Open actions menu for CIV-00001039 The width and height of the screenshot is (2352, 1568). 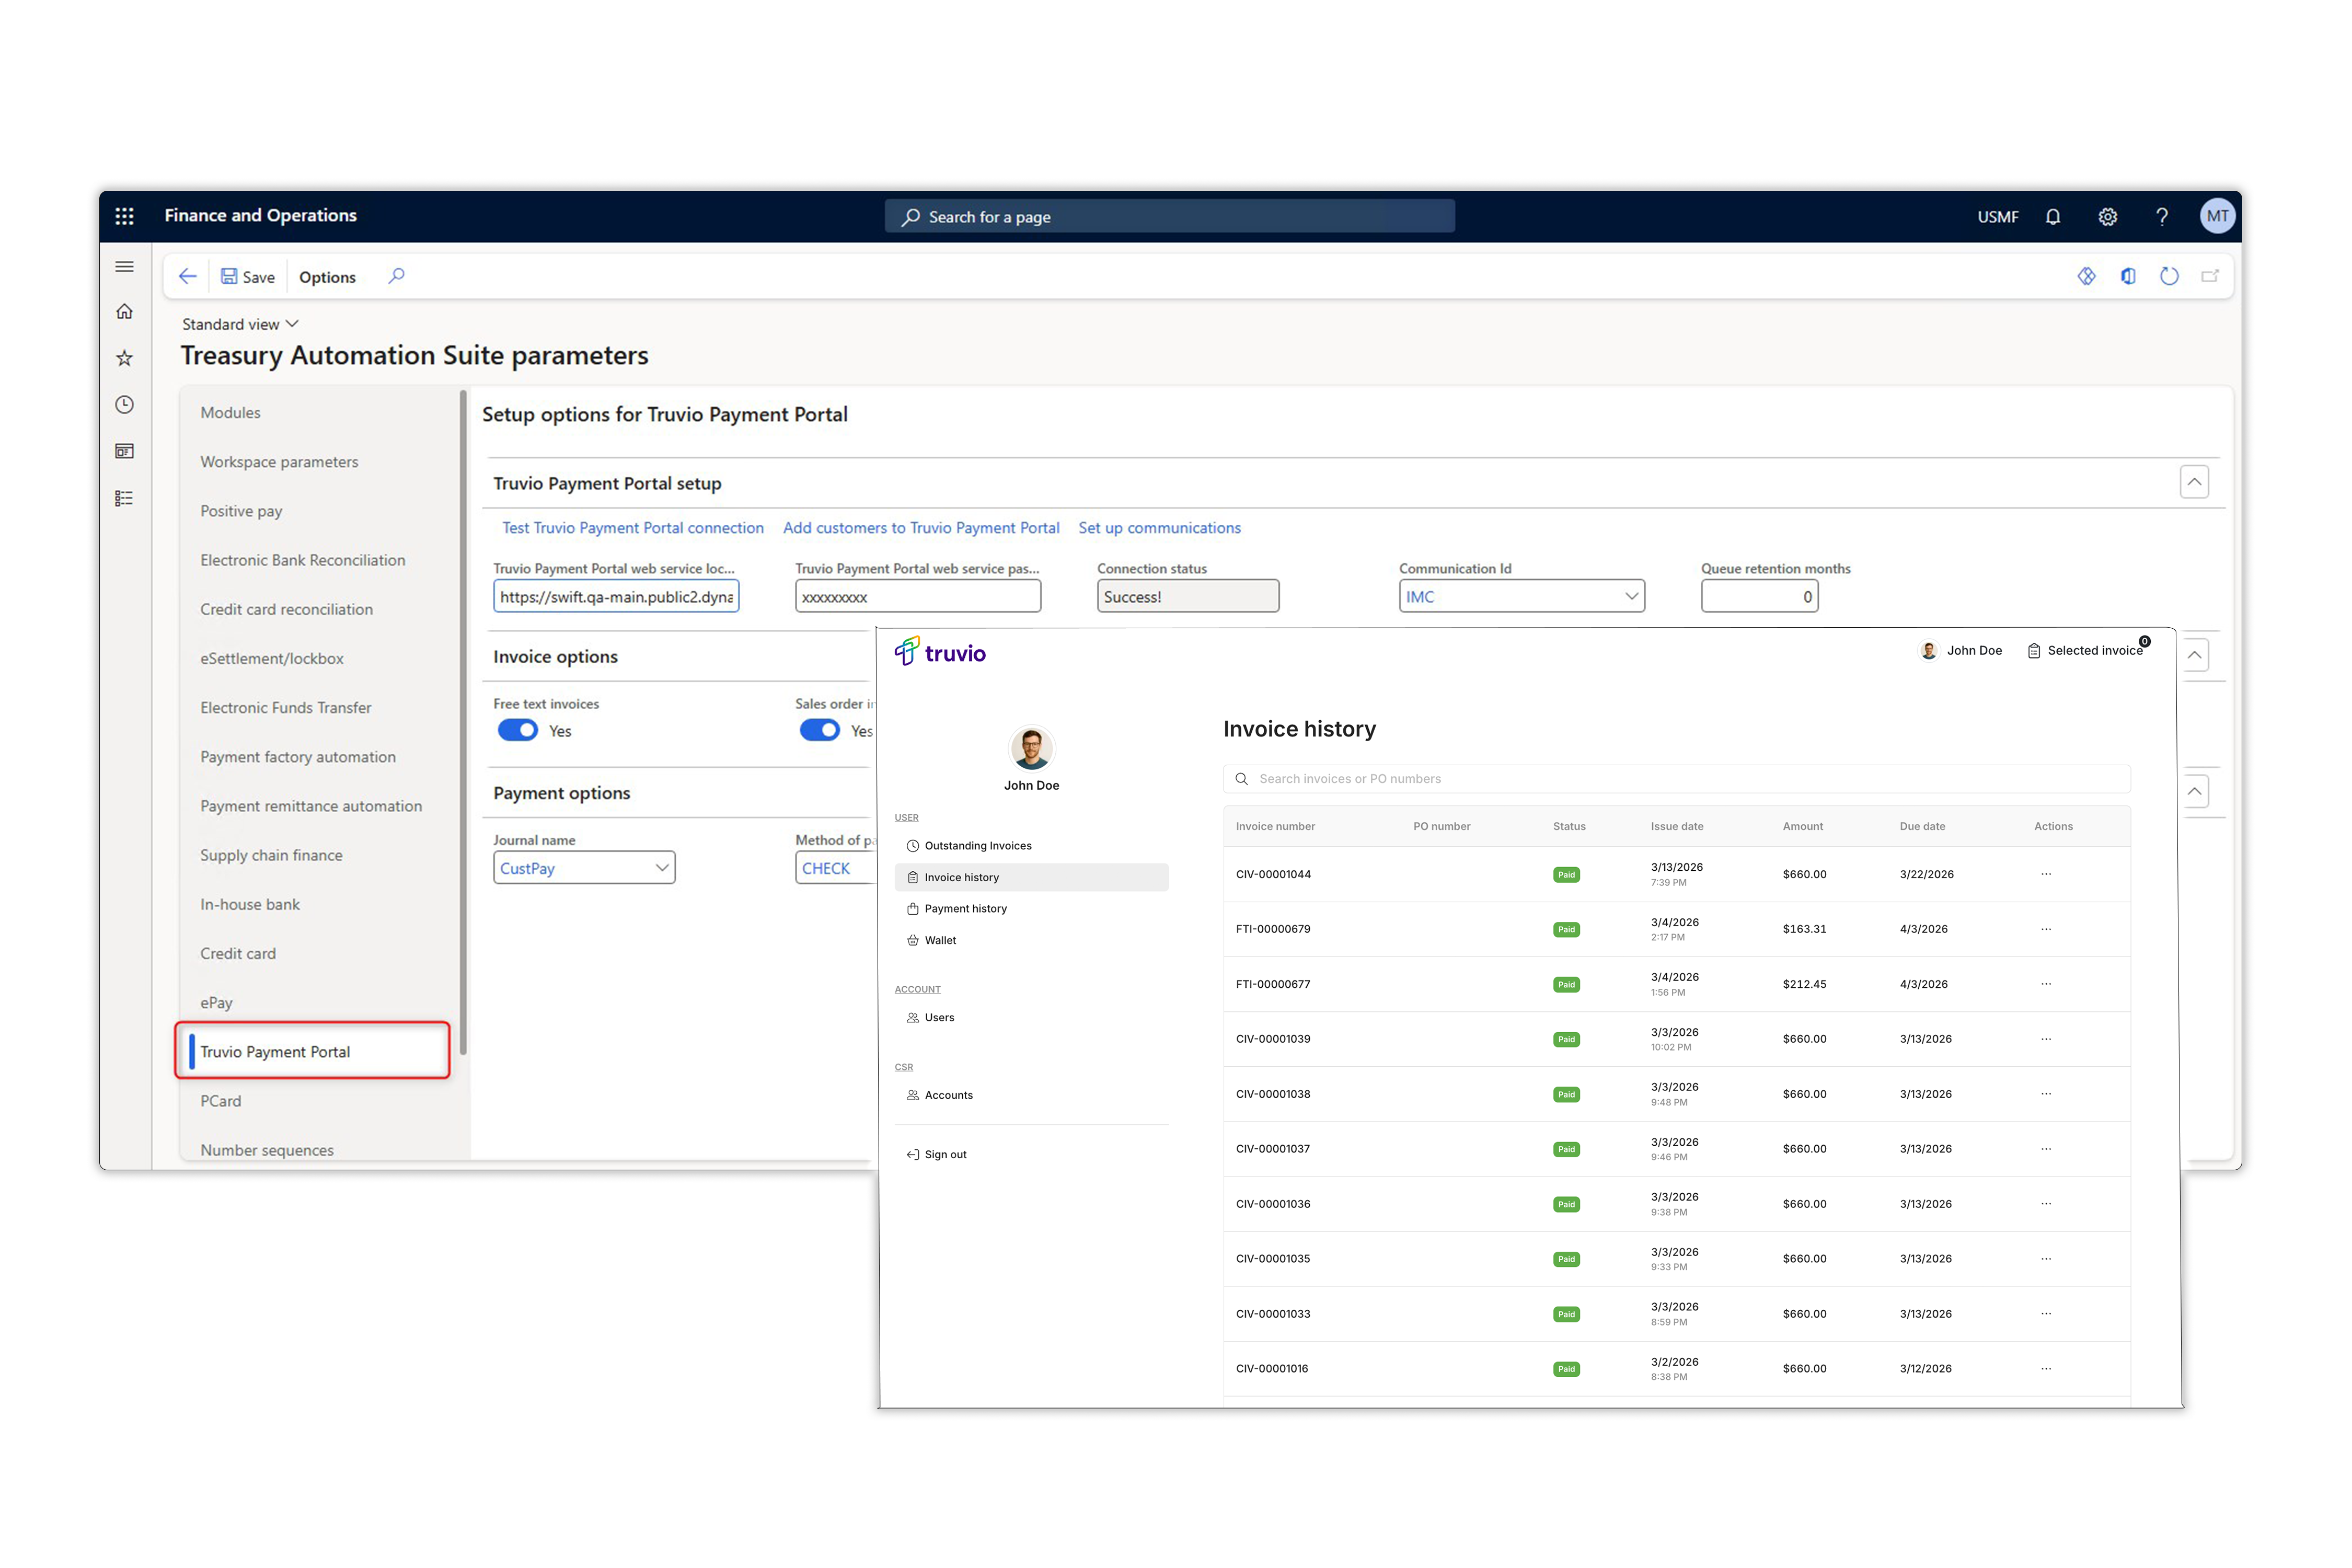tap(2046, 1039)
